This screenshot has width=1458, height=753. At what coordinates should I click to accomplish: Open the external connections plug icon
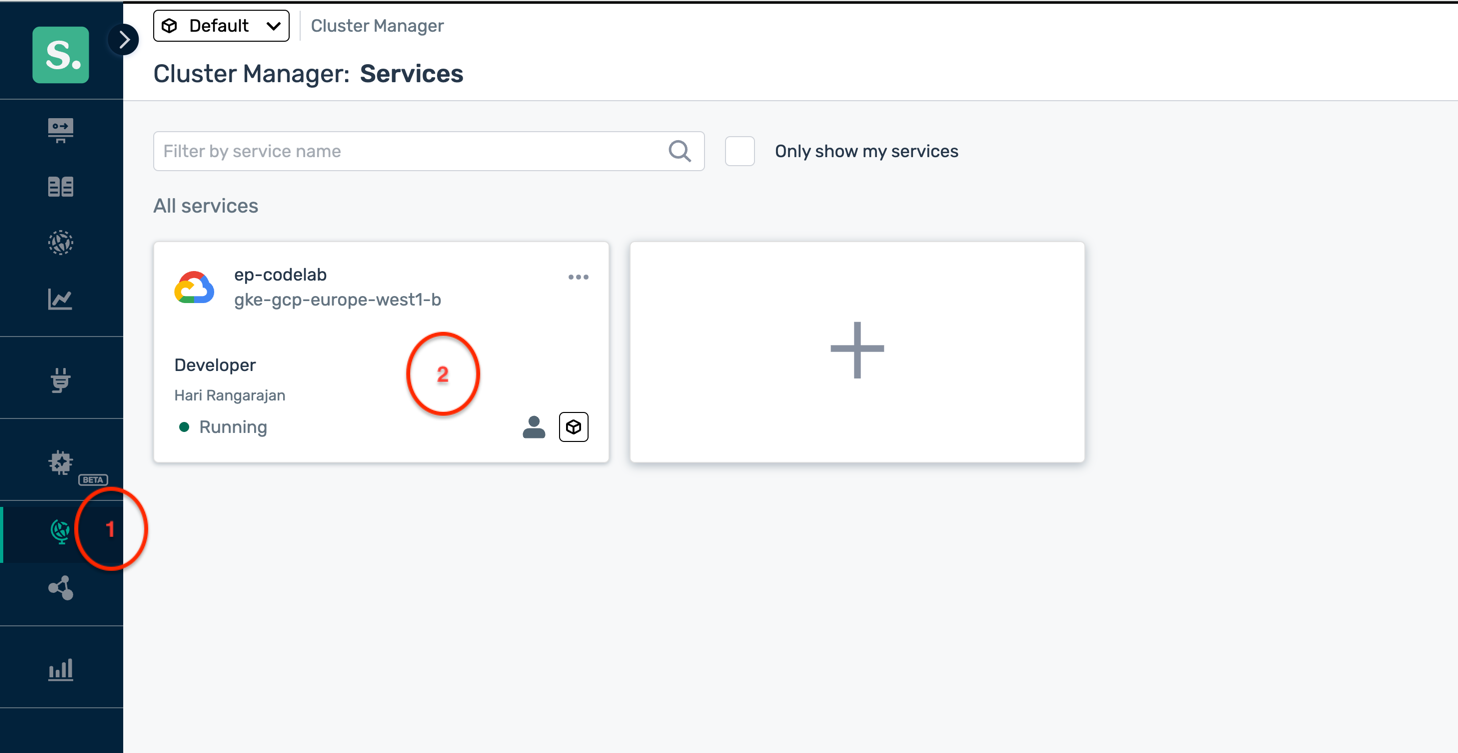(x=60, y=377)
